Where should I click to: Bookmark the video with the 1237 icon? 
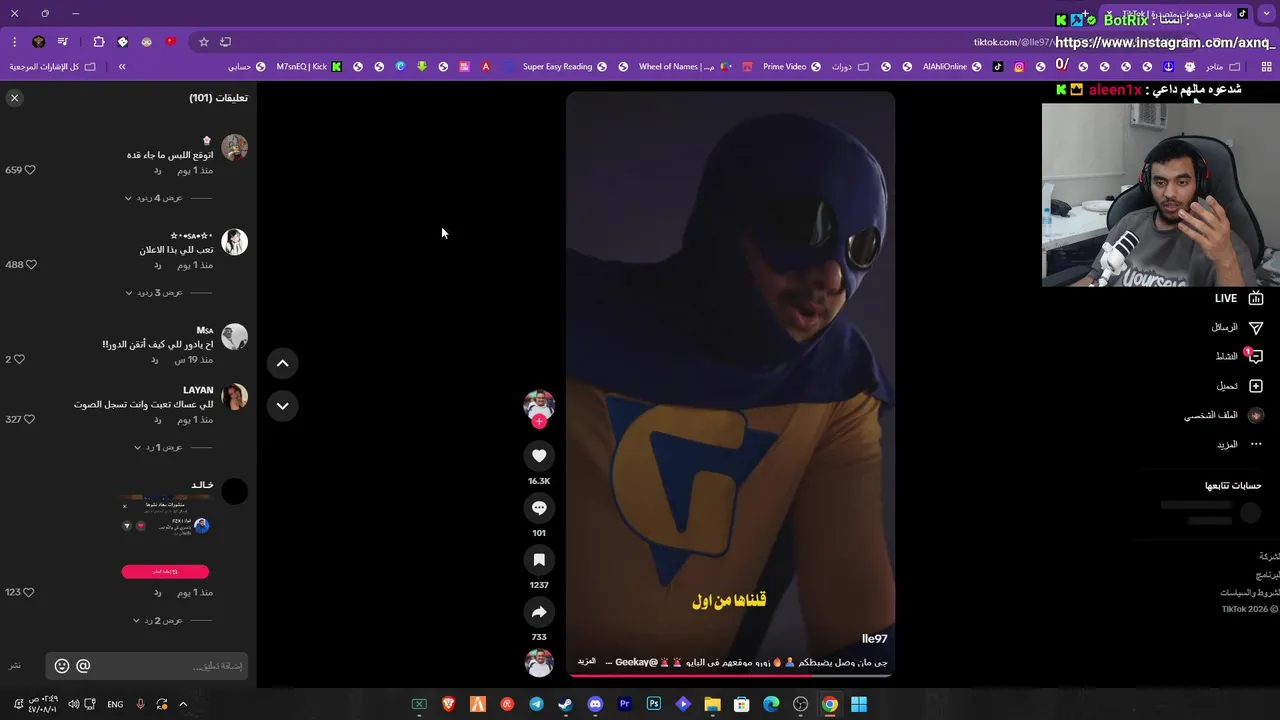[539, 560]
